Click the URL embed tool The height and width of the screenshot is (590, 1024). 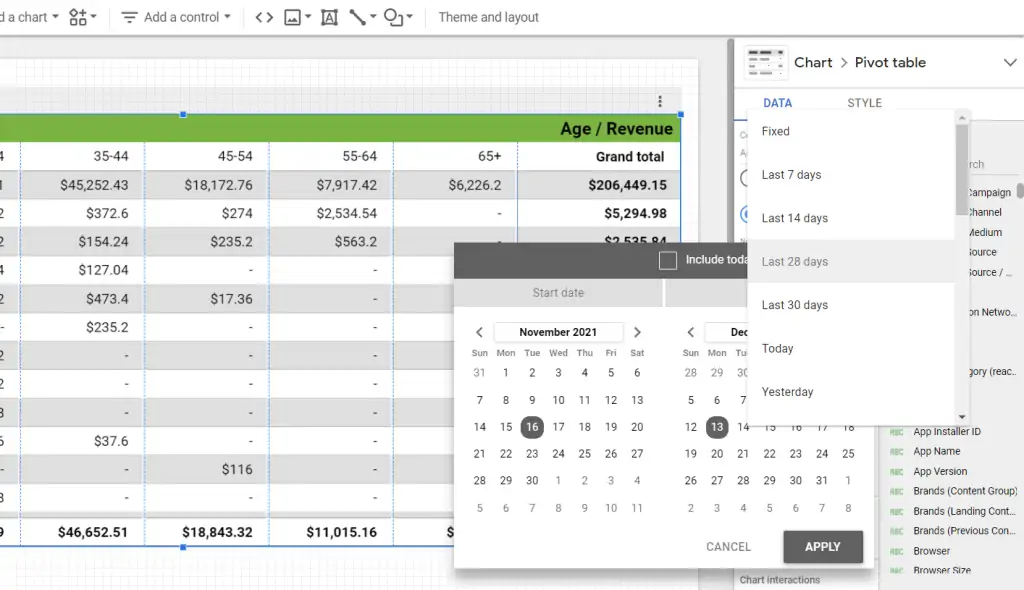click(x=264, y=17)
